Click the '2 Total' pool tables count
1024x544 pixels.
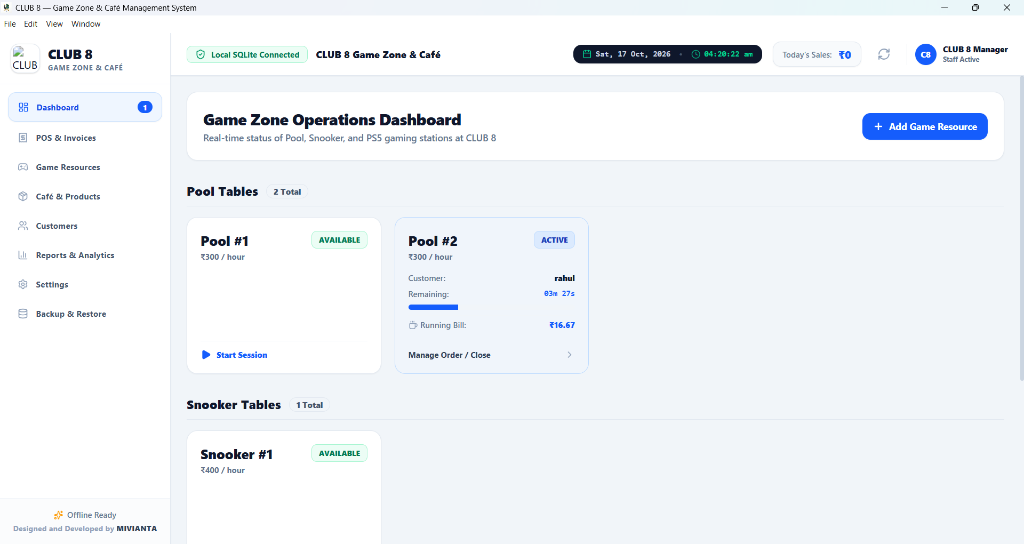tap(287, 192)
